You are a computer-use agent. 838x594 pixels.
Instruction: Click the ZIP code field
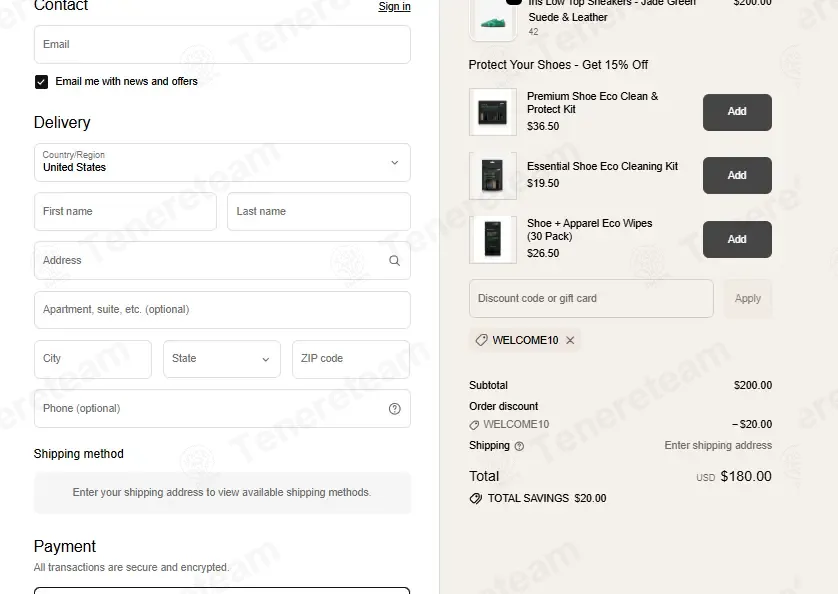tap(351, 359)
